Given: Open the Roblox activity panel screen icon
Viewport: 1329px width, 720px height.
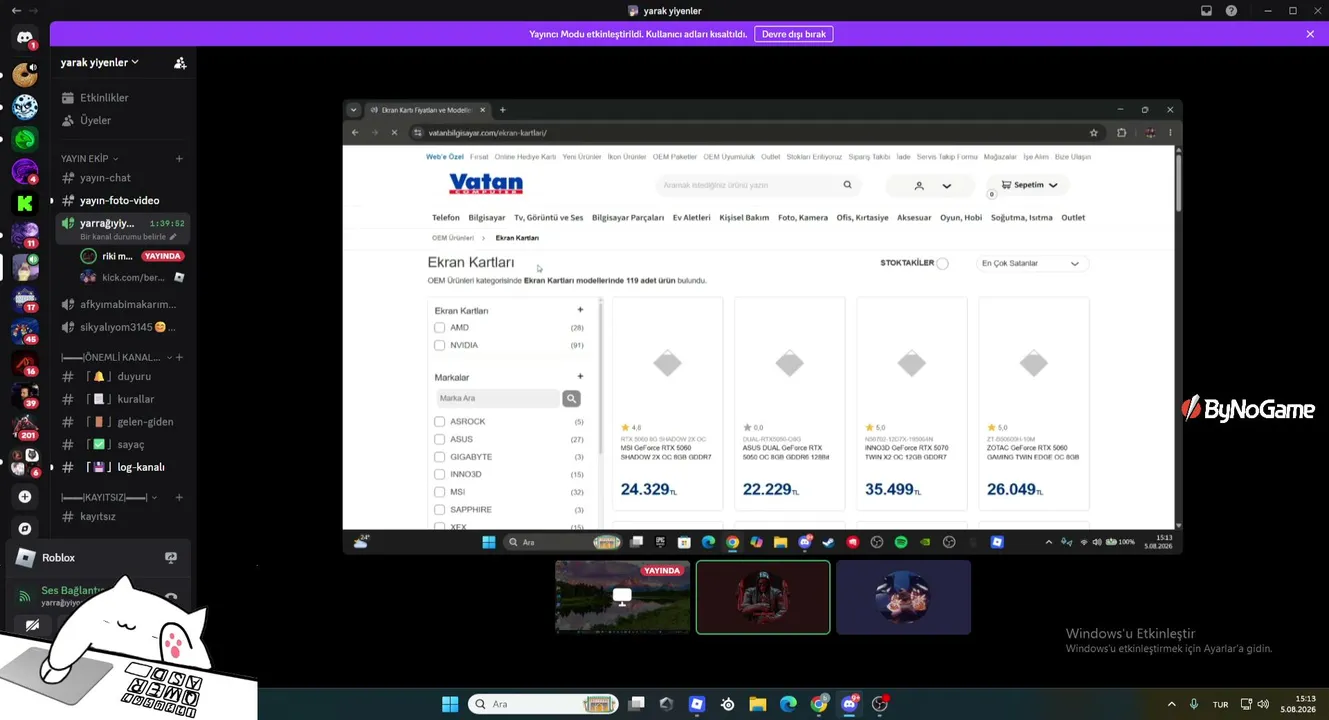Looking at the screenshot, I should tap(171, 558).
